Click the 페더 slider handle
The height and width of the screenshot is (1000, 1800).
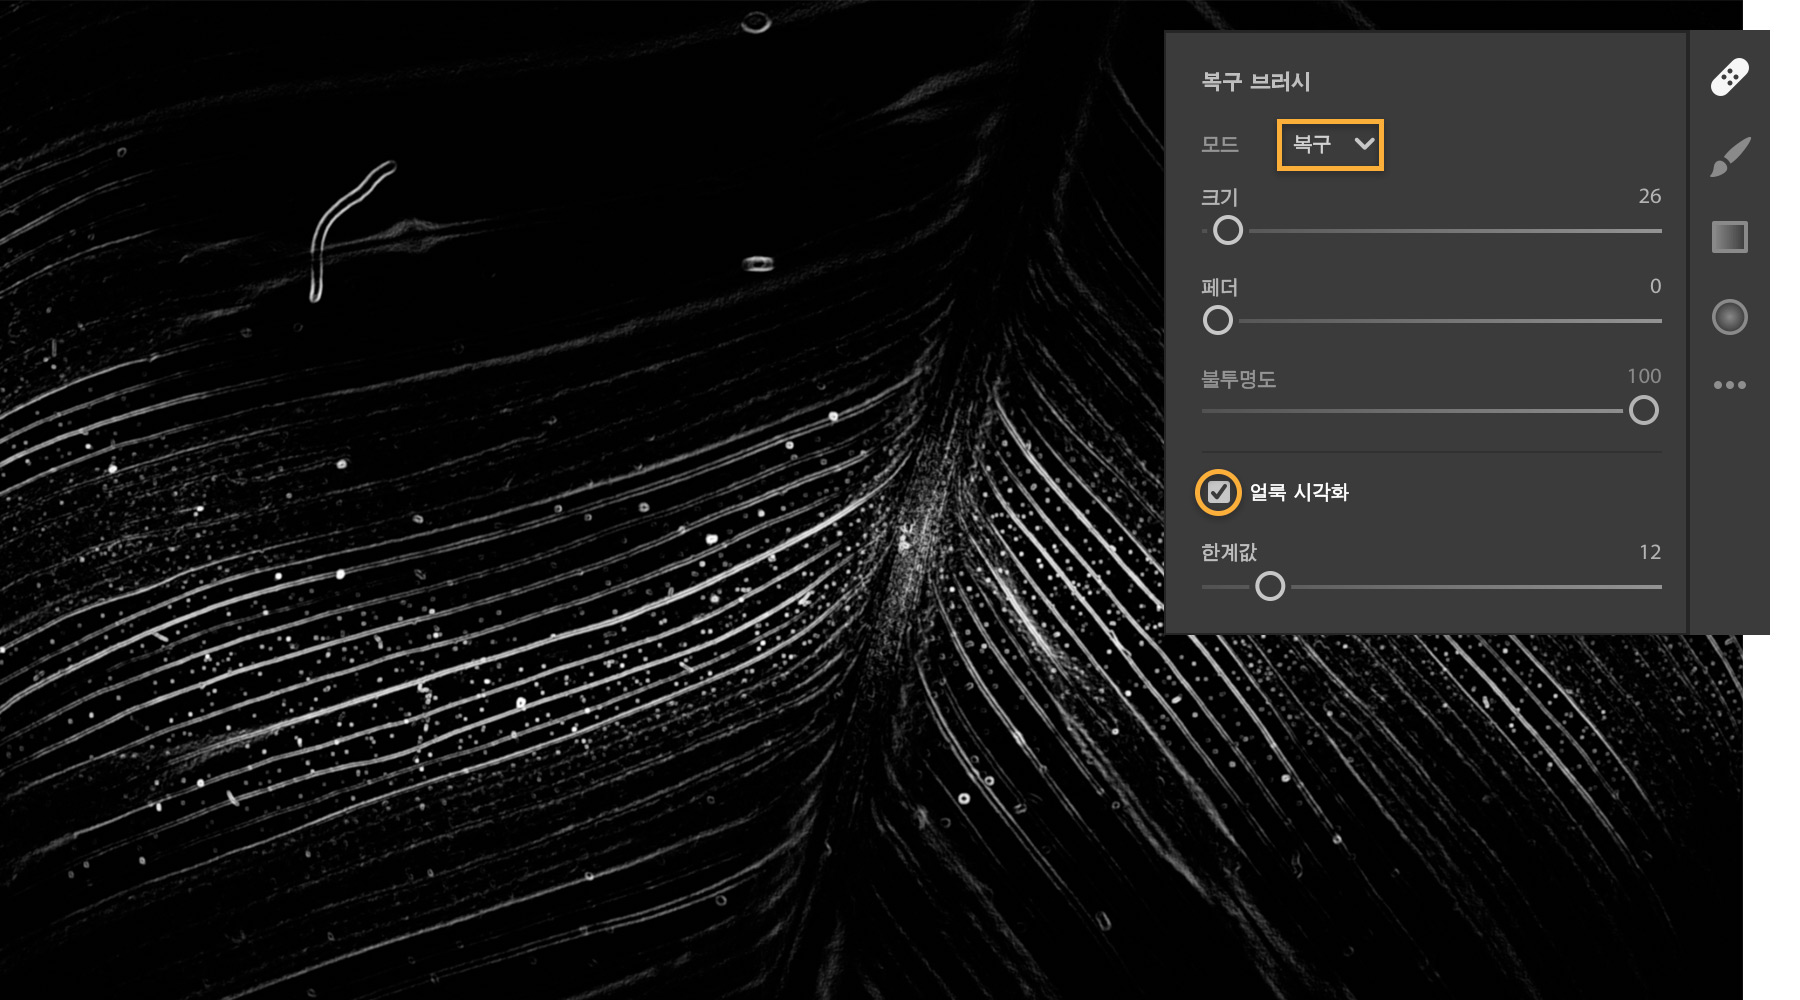pyautogui.click(x=1217, y=321)
